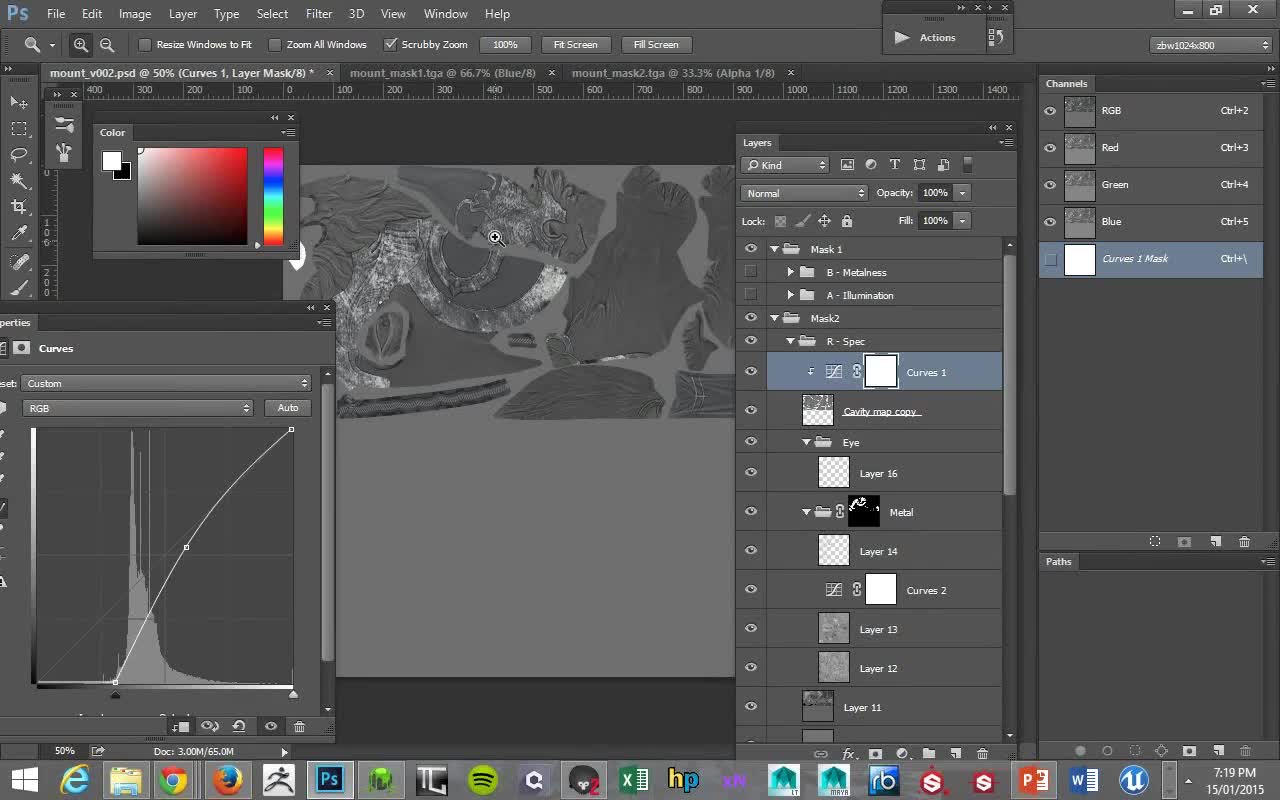Click Auto button in Curves properties
This screenshot has height=800, width=1280.
click(288, 408)
